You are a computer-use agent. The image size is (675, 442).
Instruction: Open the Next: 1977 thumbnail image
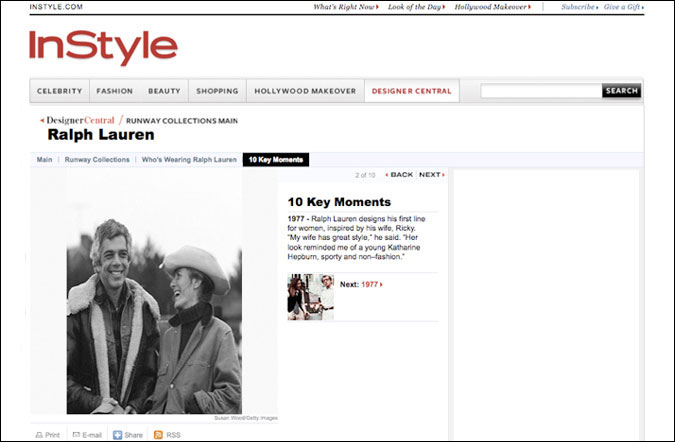310,296
